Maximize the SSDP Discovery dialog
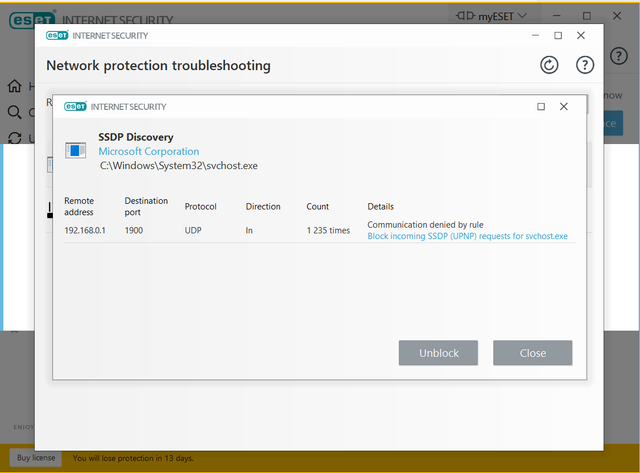 [x=541, y=107]
